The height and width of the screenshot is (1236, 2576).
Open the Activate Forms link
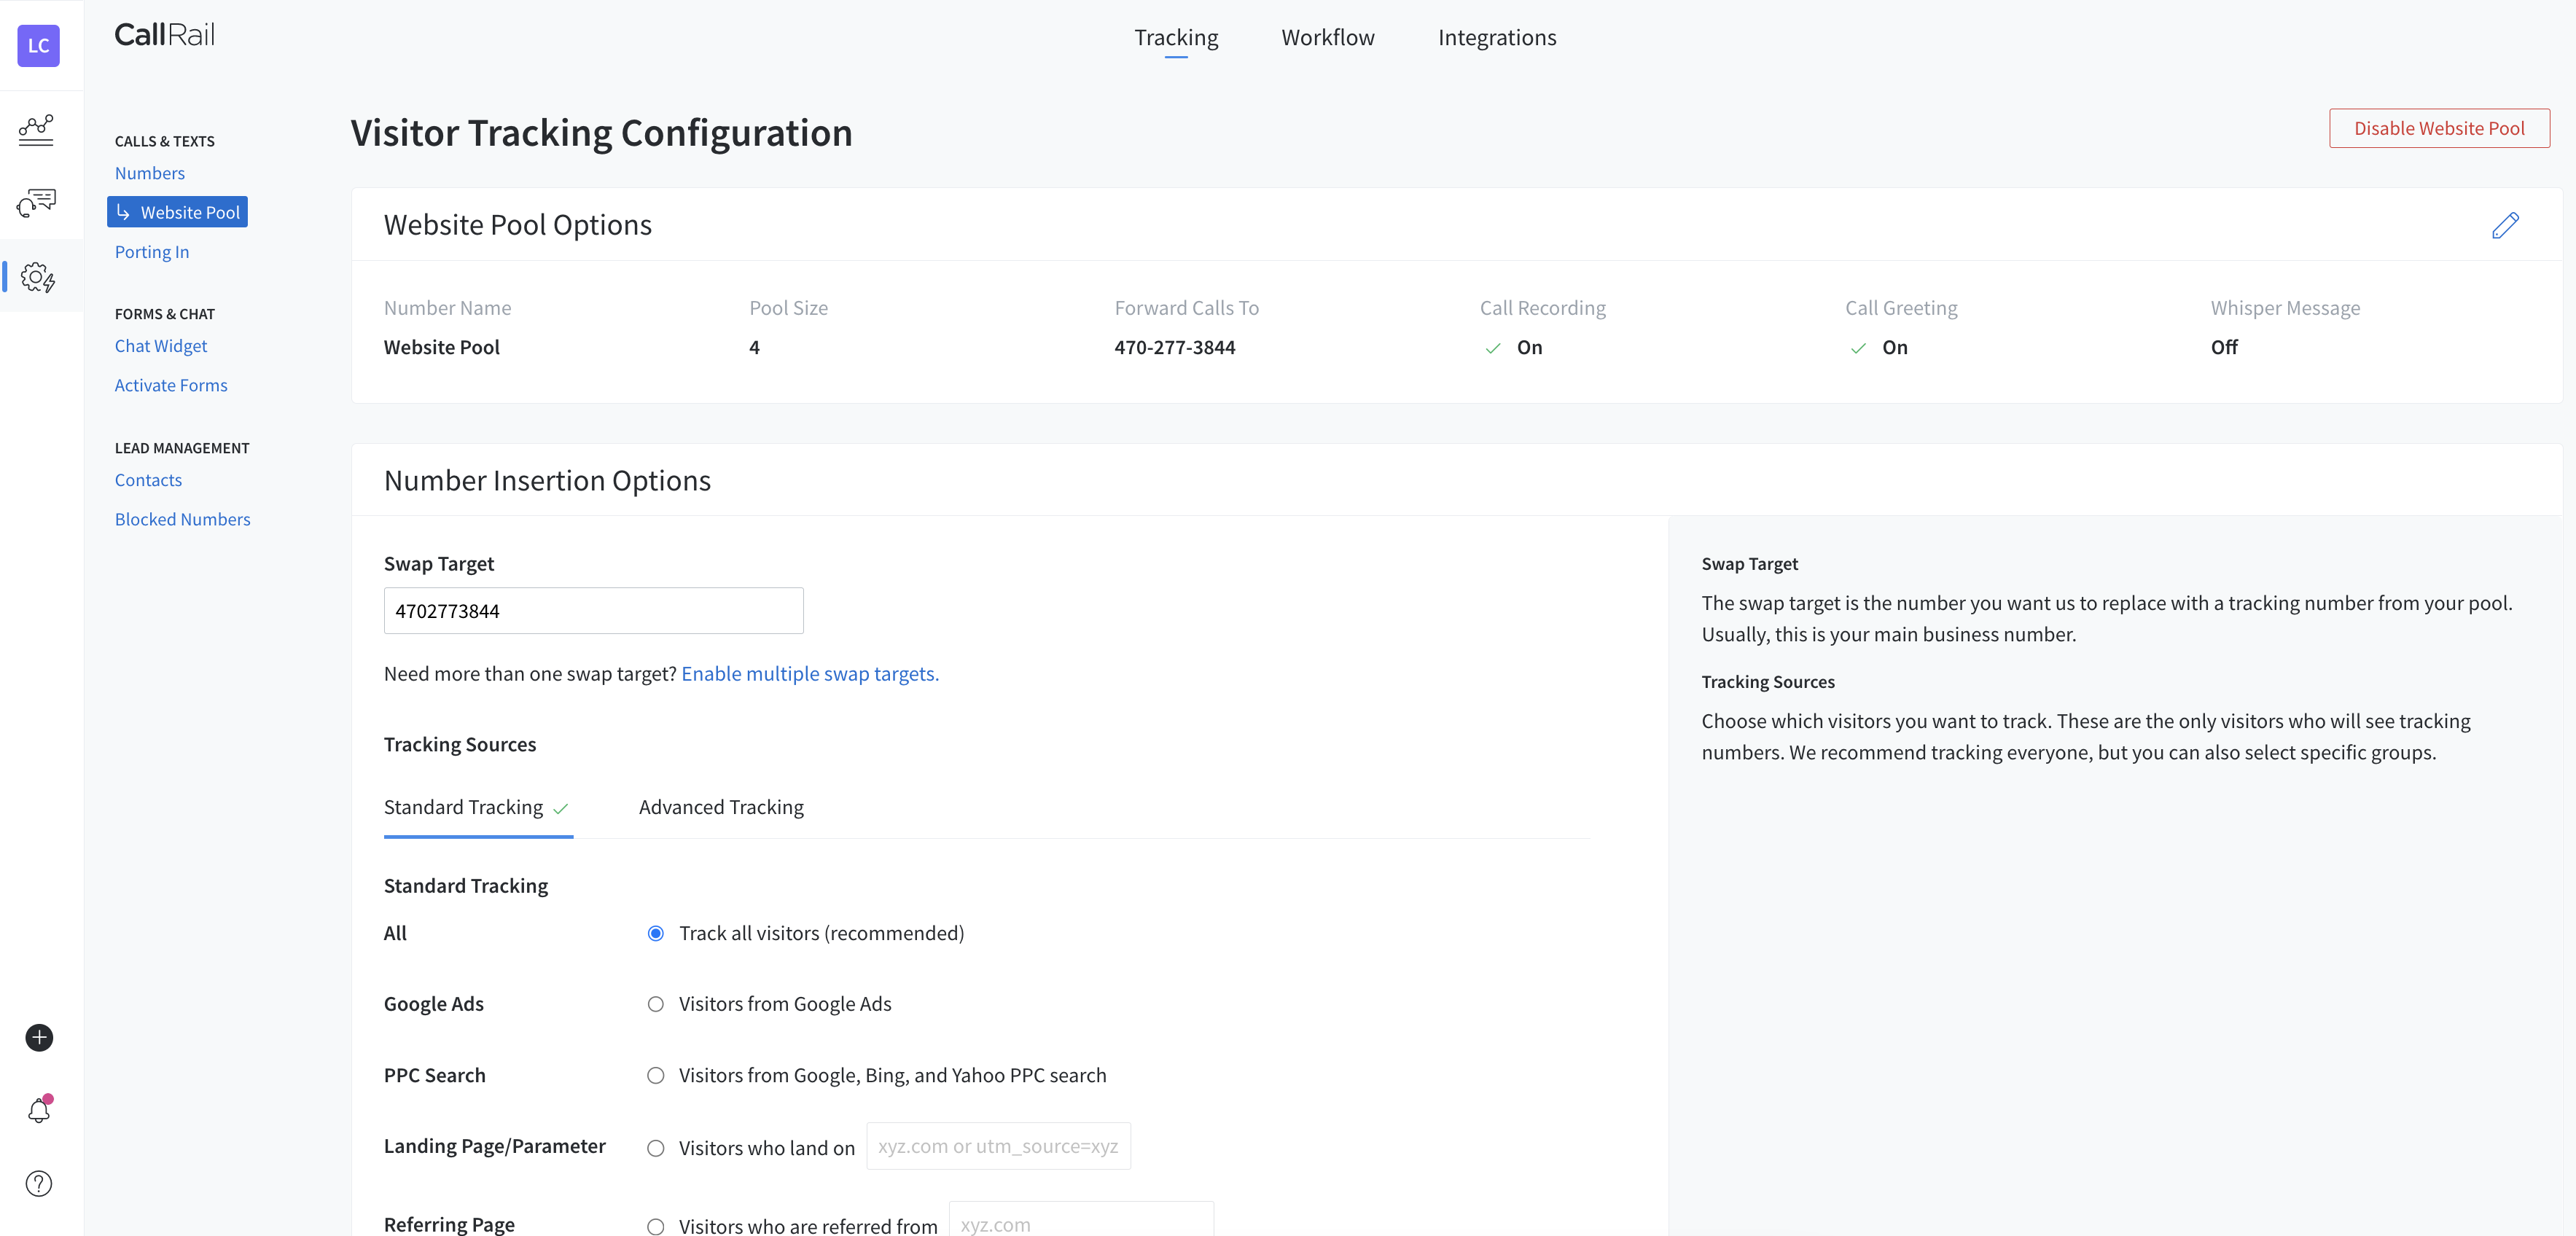click(171, 385)
